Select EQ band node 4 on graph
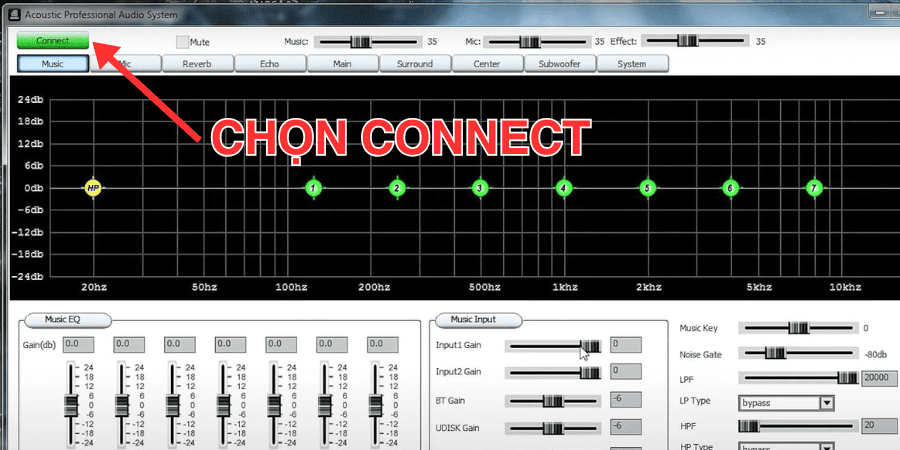Viewport: 900px width, 450px height. 564,188
